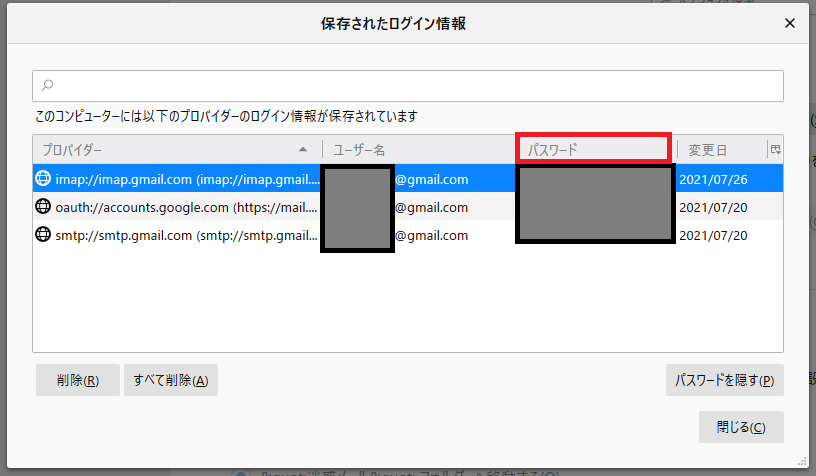
Task: Click date 2021/07/26 cell
Action: click(x=713, y=179)
